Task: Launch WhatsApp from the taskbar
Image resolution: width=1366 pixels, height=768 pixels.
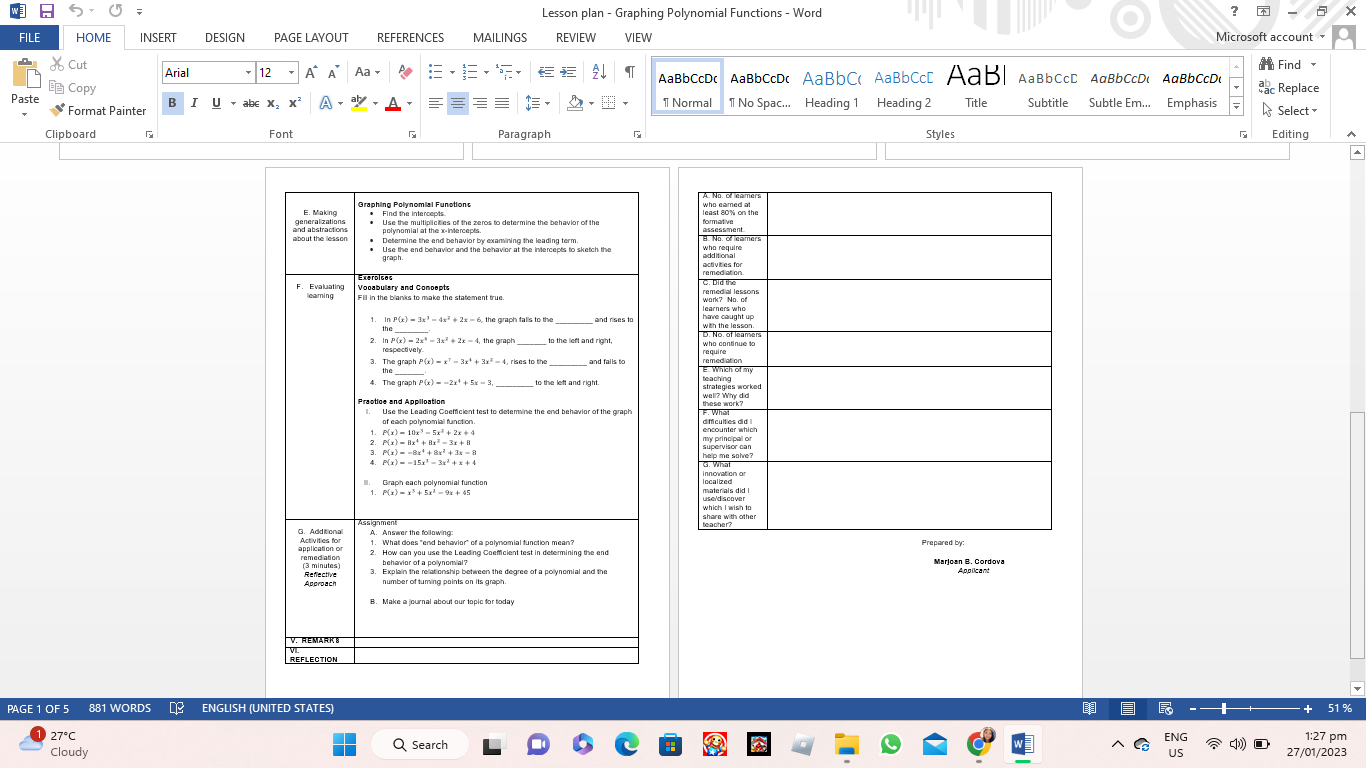Action: click(891, 745)
